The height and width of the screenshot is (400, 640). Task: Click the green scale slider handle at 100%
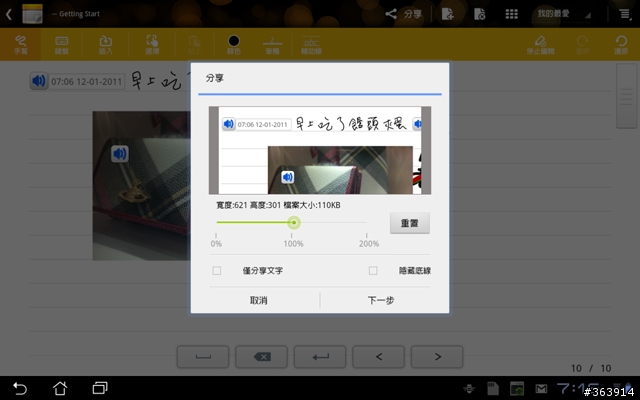tap(294, 222)
